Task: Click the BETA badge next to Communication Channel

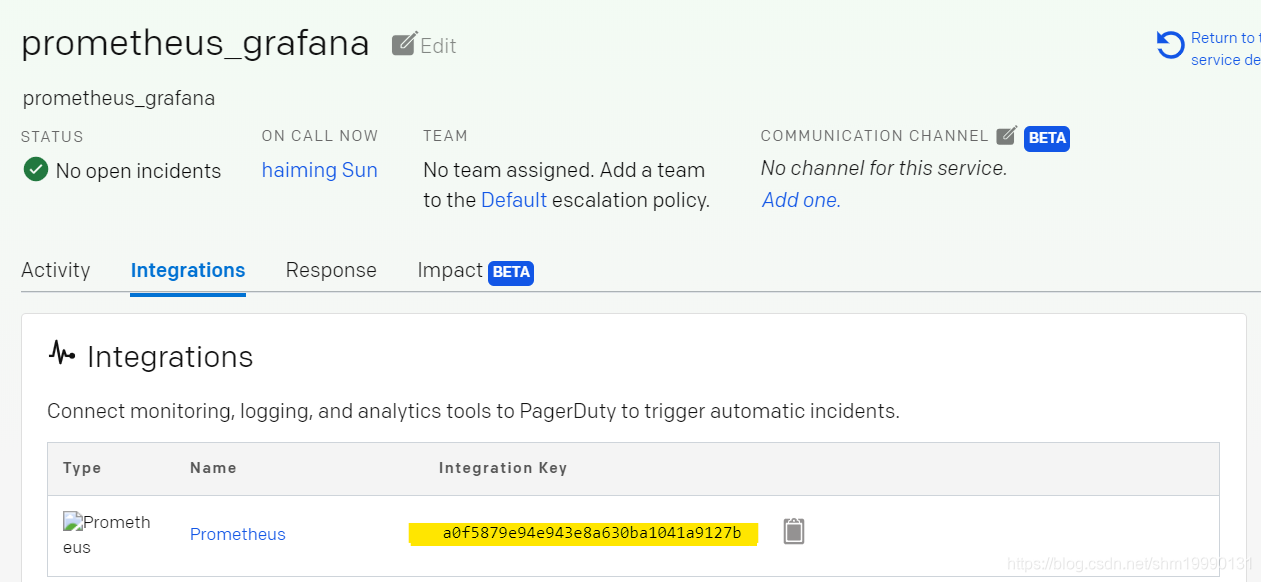Action: click(1047, 138)
